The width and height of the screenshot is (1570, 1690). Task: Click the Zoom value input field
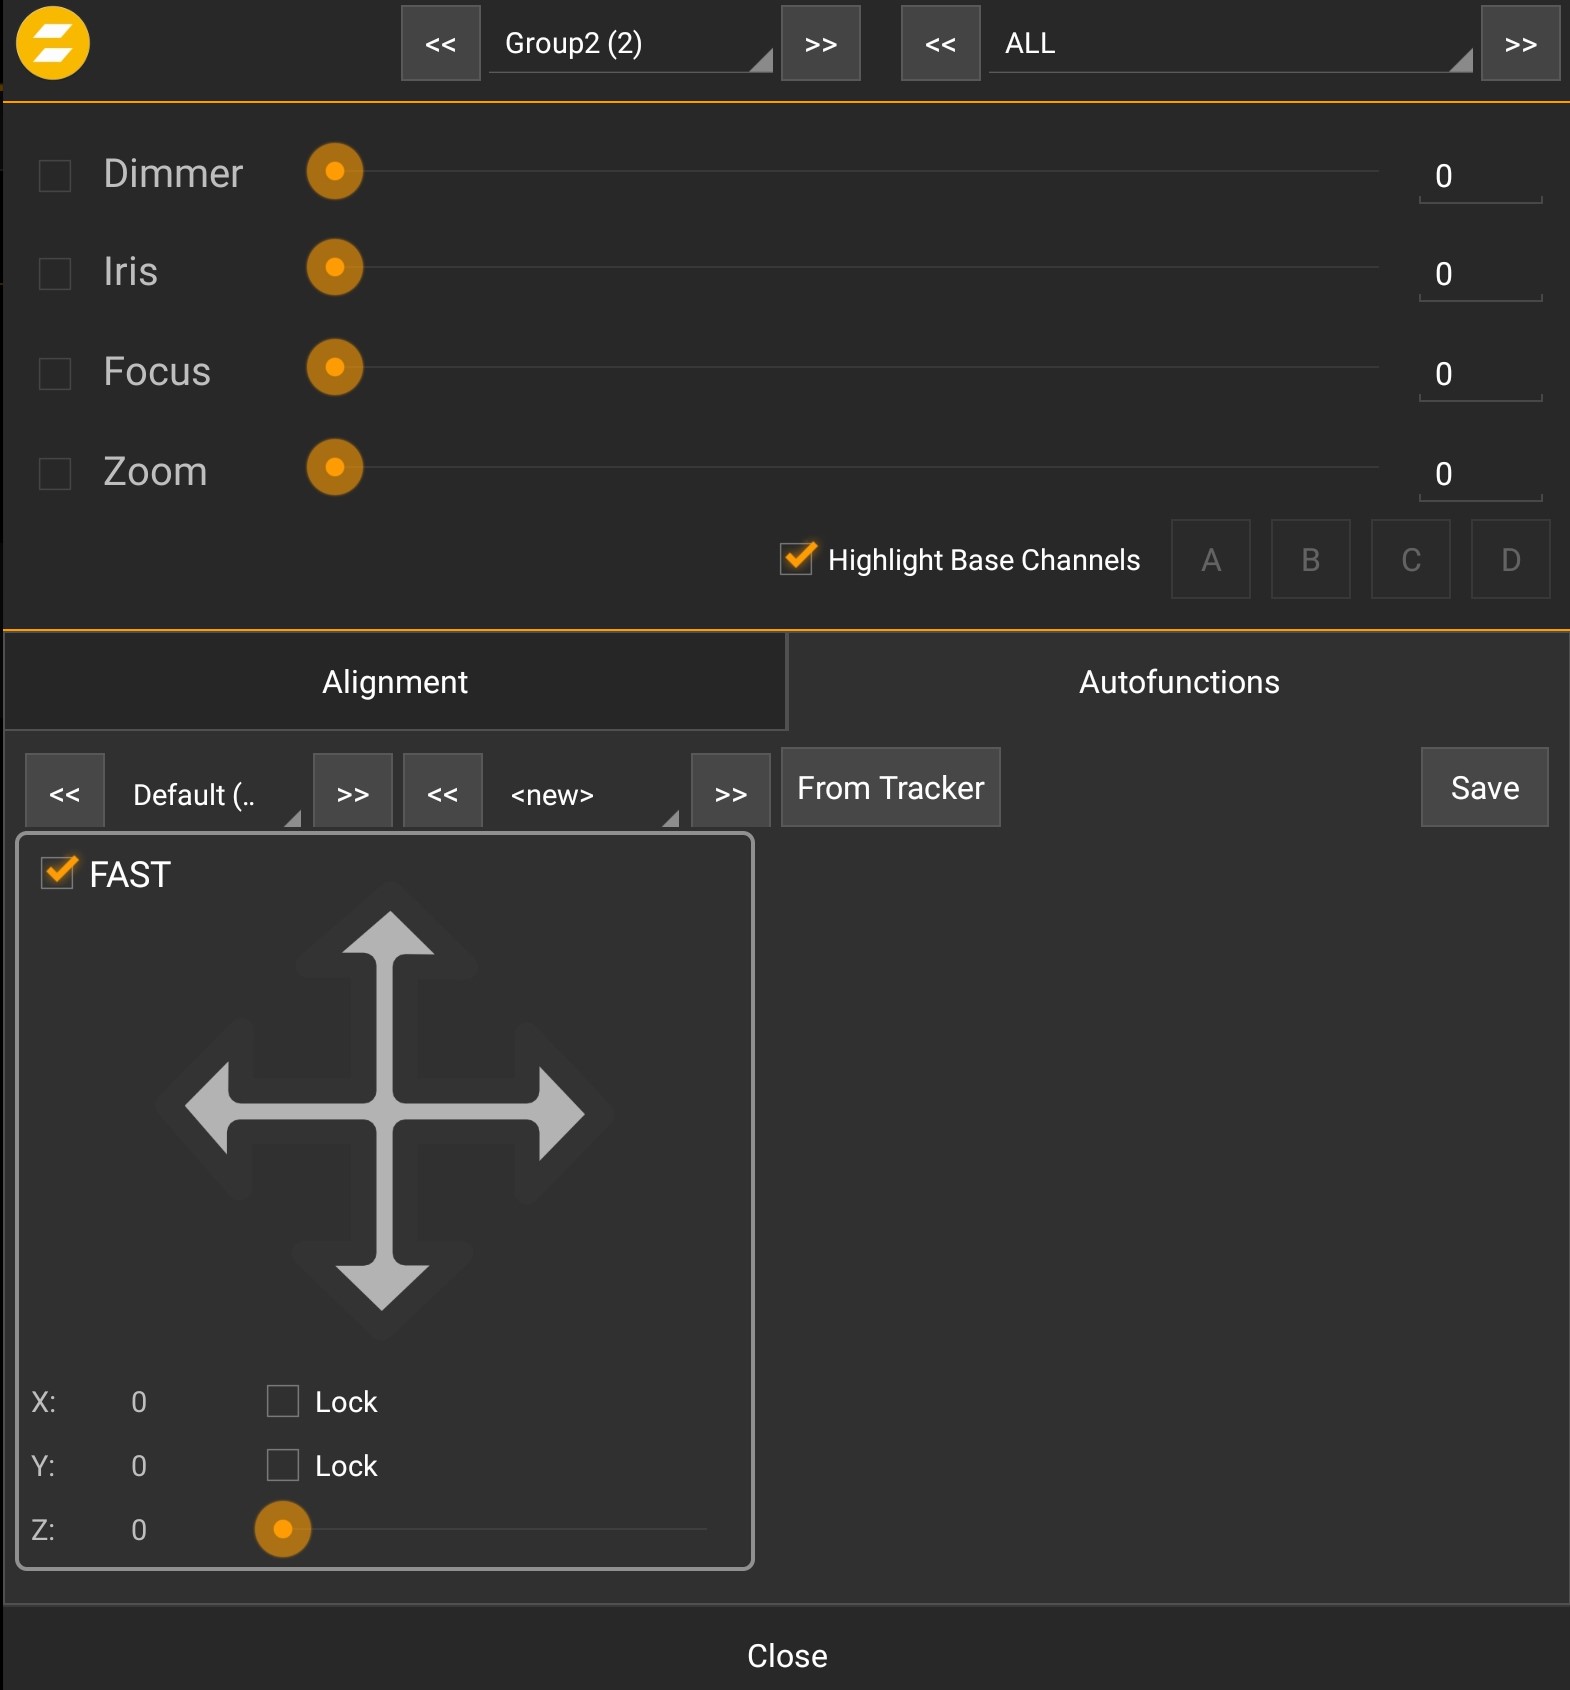tap(1479, 474)
